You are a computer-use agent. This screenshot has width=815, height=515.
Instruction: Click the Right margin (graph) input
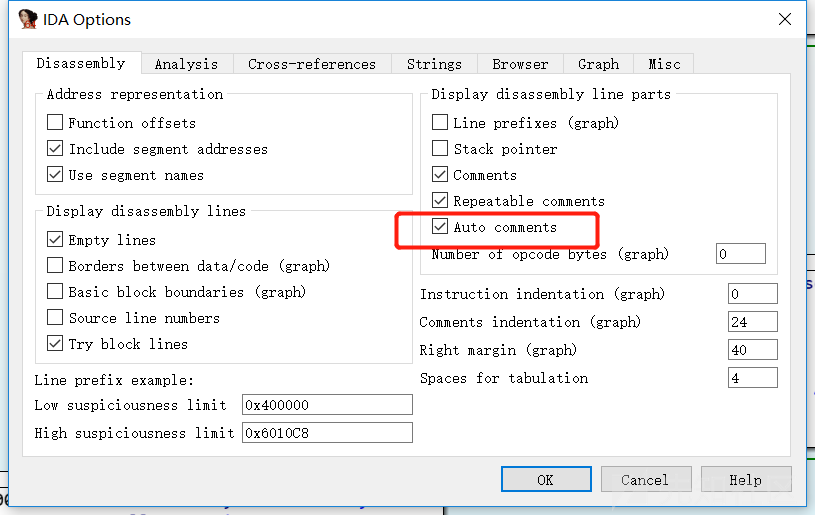click(x=752, y=350)
